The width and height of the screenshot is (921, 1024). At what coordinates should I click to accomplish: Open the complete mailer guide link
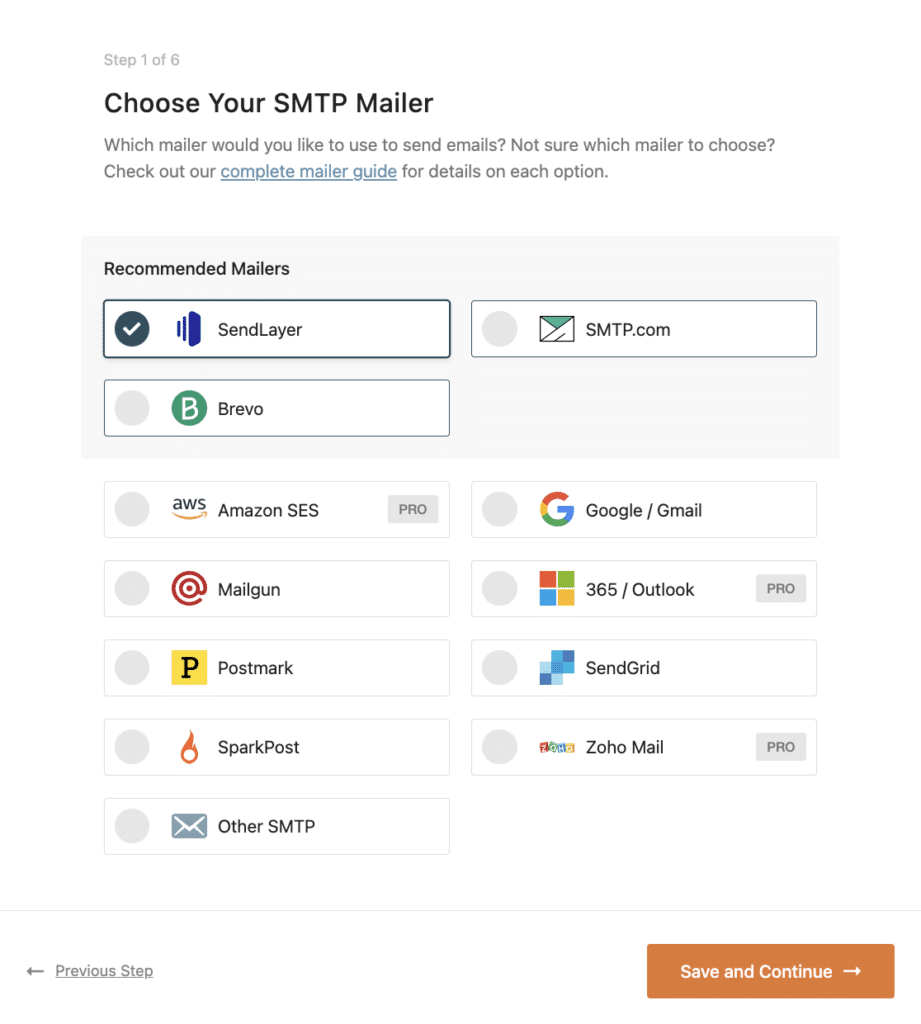(308, 171)
